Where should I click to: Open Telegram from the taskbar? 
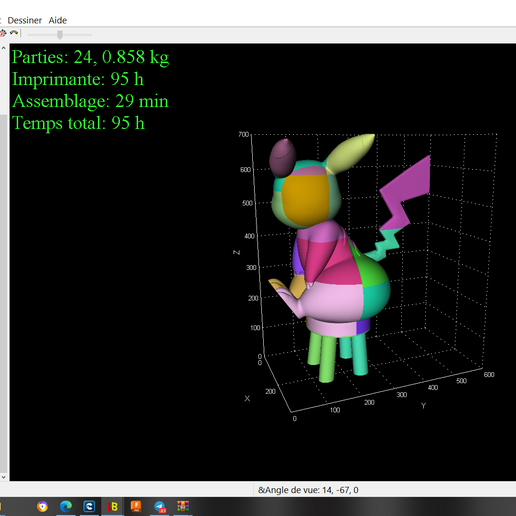[160, 507]
